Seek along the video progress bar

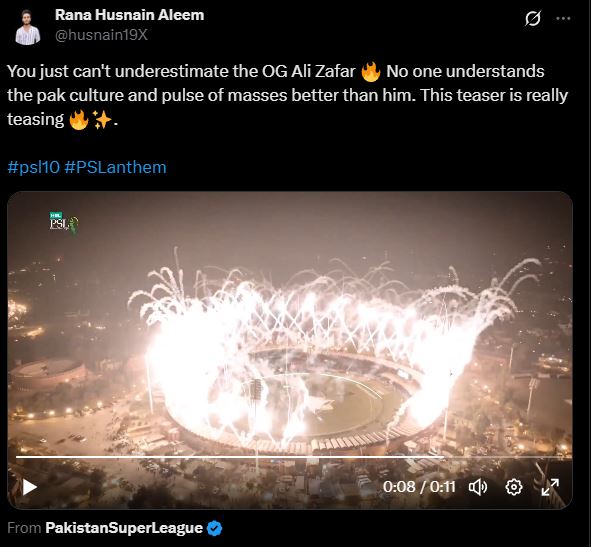(294, 457)
